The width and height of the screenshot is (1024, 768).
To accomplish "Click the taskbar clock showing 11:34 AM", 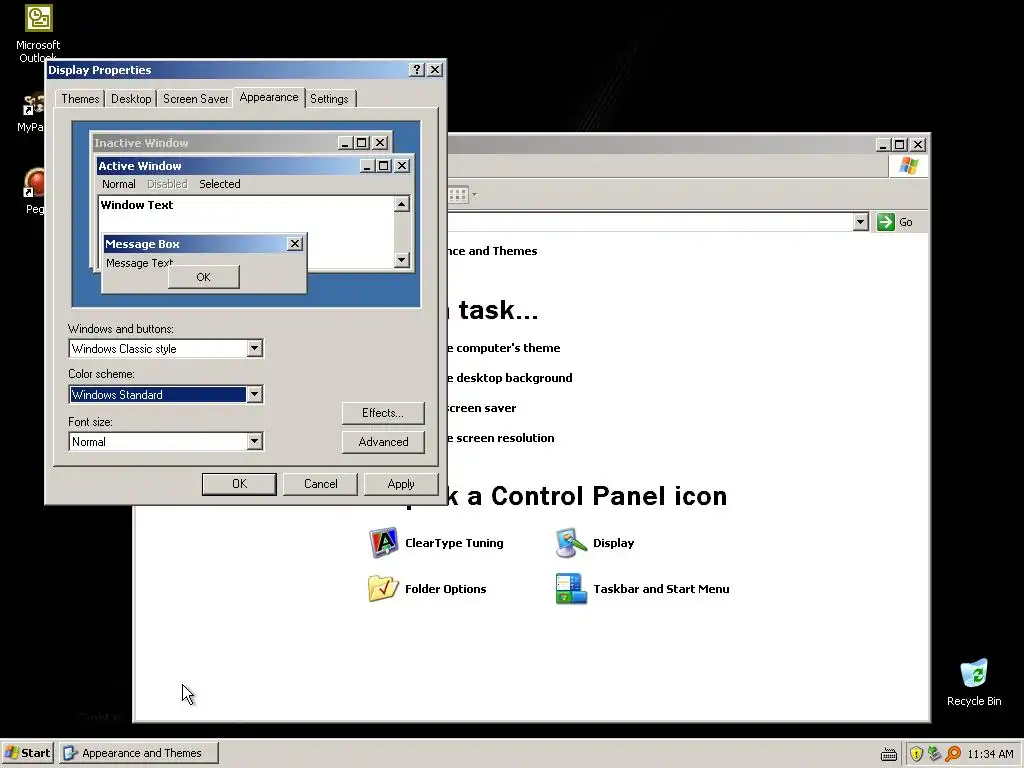I will (990, 754).
